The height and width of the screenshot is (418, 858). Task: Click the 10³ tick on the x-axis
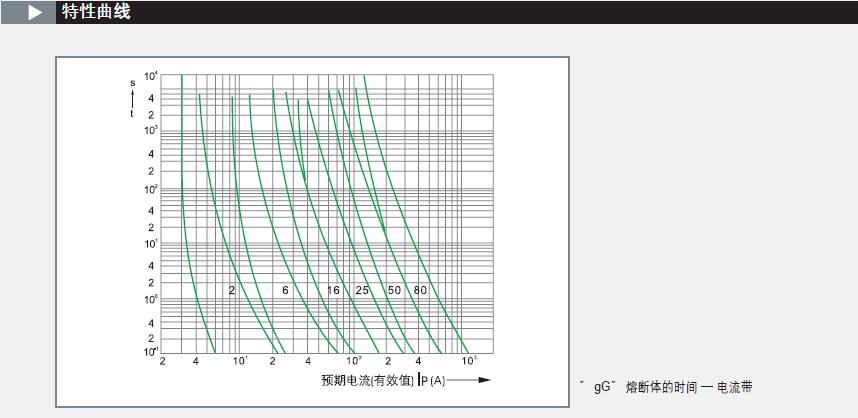(468, 359)
